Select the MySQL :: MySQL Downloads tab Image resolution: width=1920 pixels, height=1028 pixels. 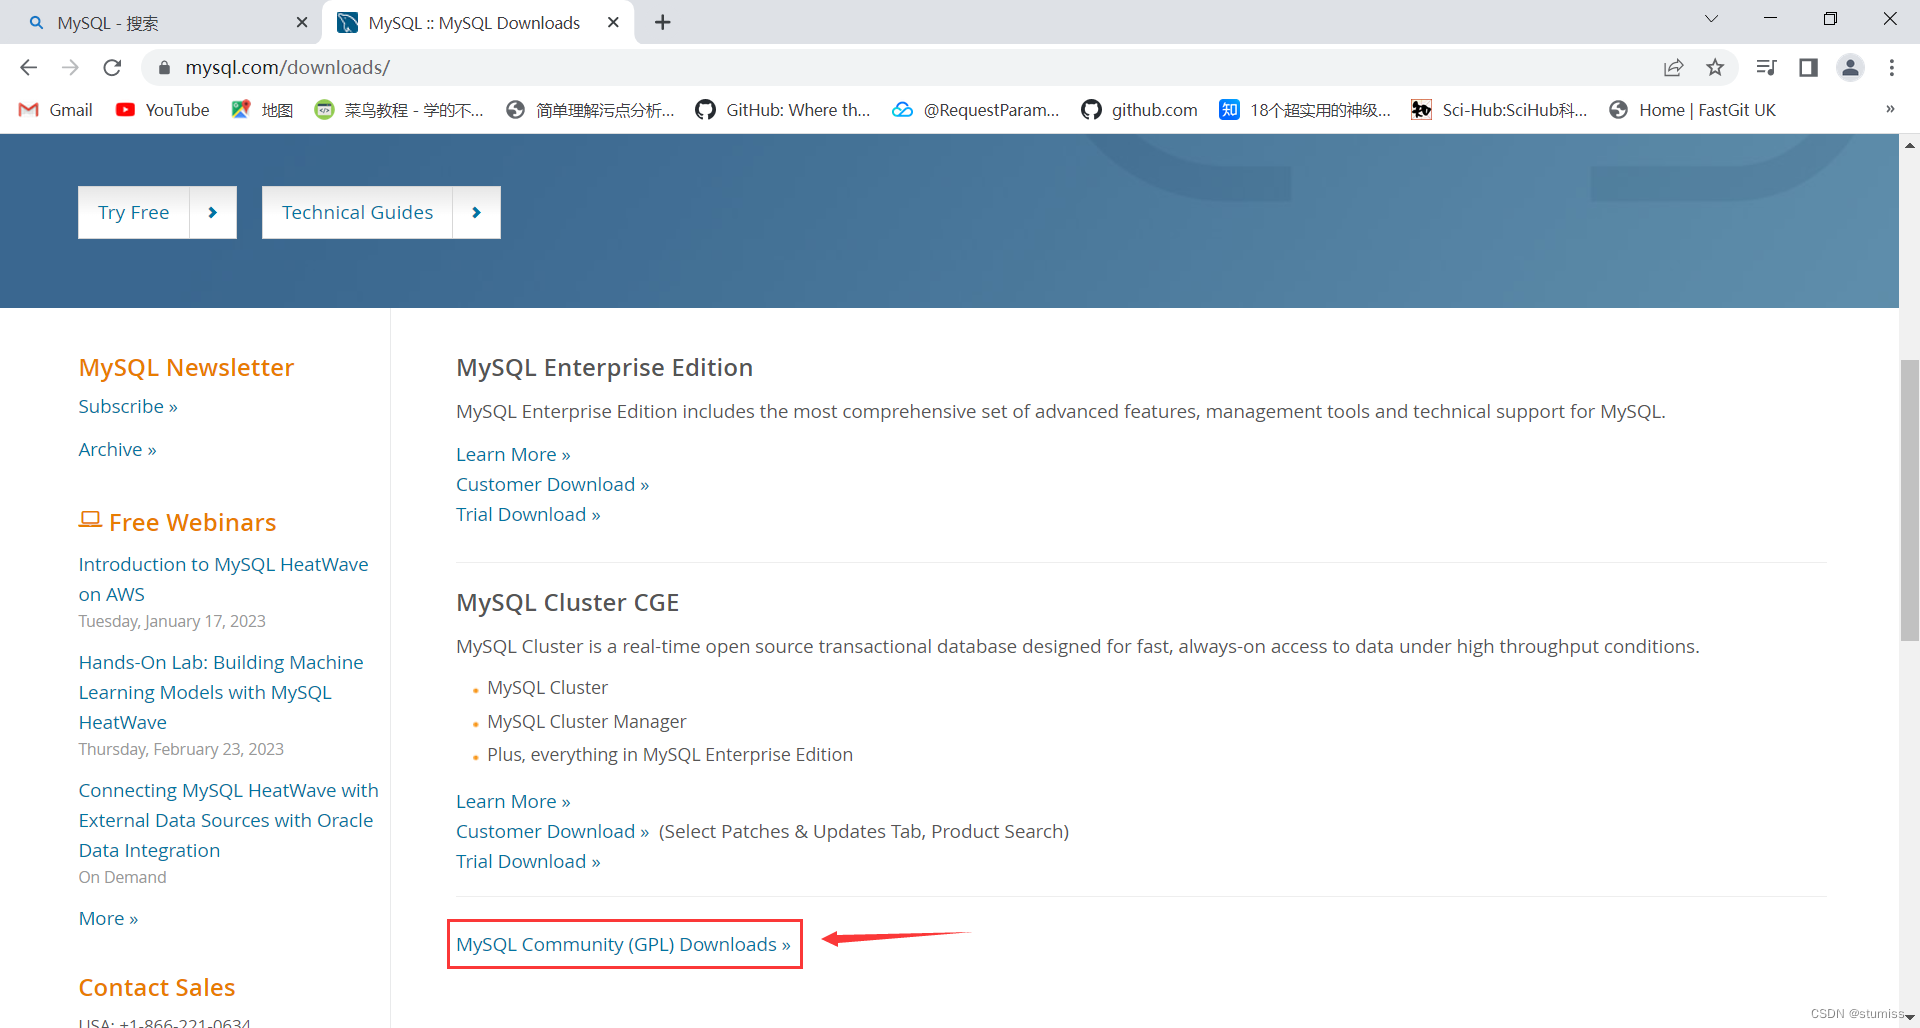coord(475,22)
